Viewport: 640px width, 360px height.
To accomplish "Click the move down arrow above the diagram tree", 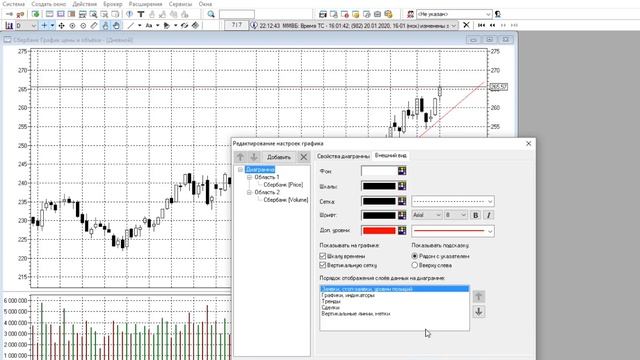I will [x=254, y=157].
